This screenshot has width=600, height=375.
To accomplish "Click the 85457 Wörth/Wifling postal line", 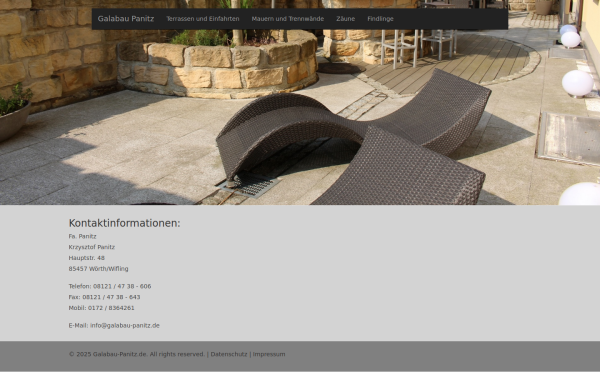I will [x=99, y=269].
